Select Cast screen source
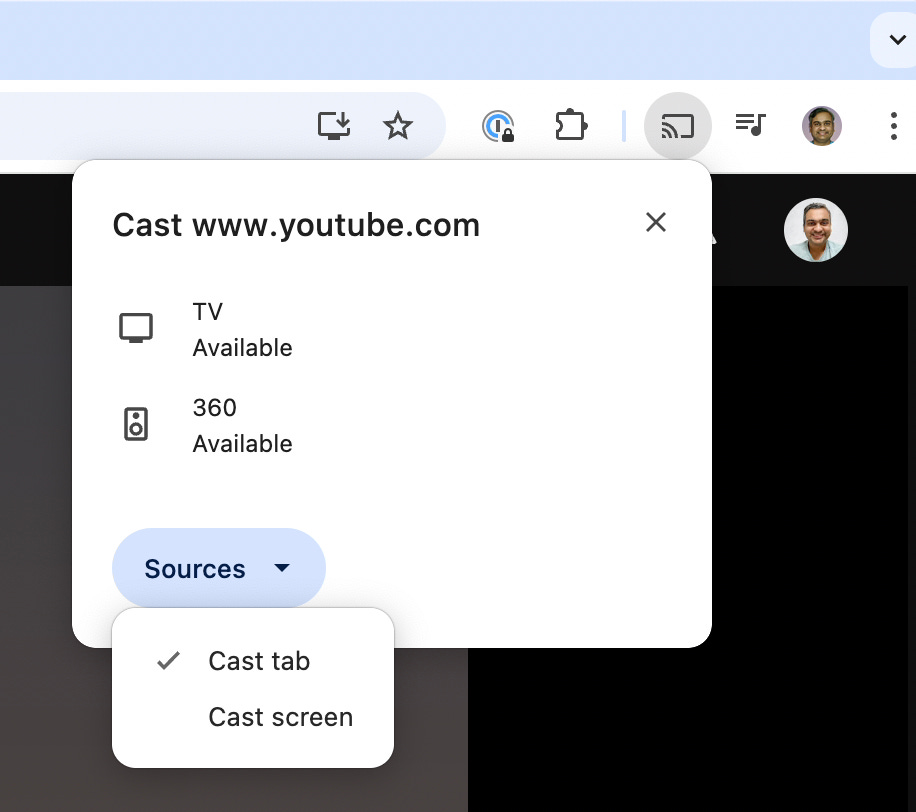The image size is (916, 812). pyautogui.click(x=253, y=717)
